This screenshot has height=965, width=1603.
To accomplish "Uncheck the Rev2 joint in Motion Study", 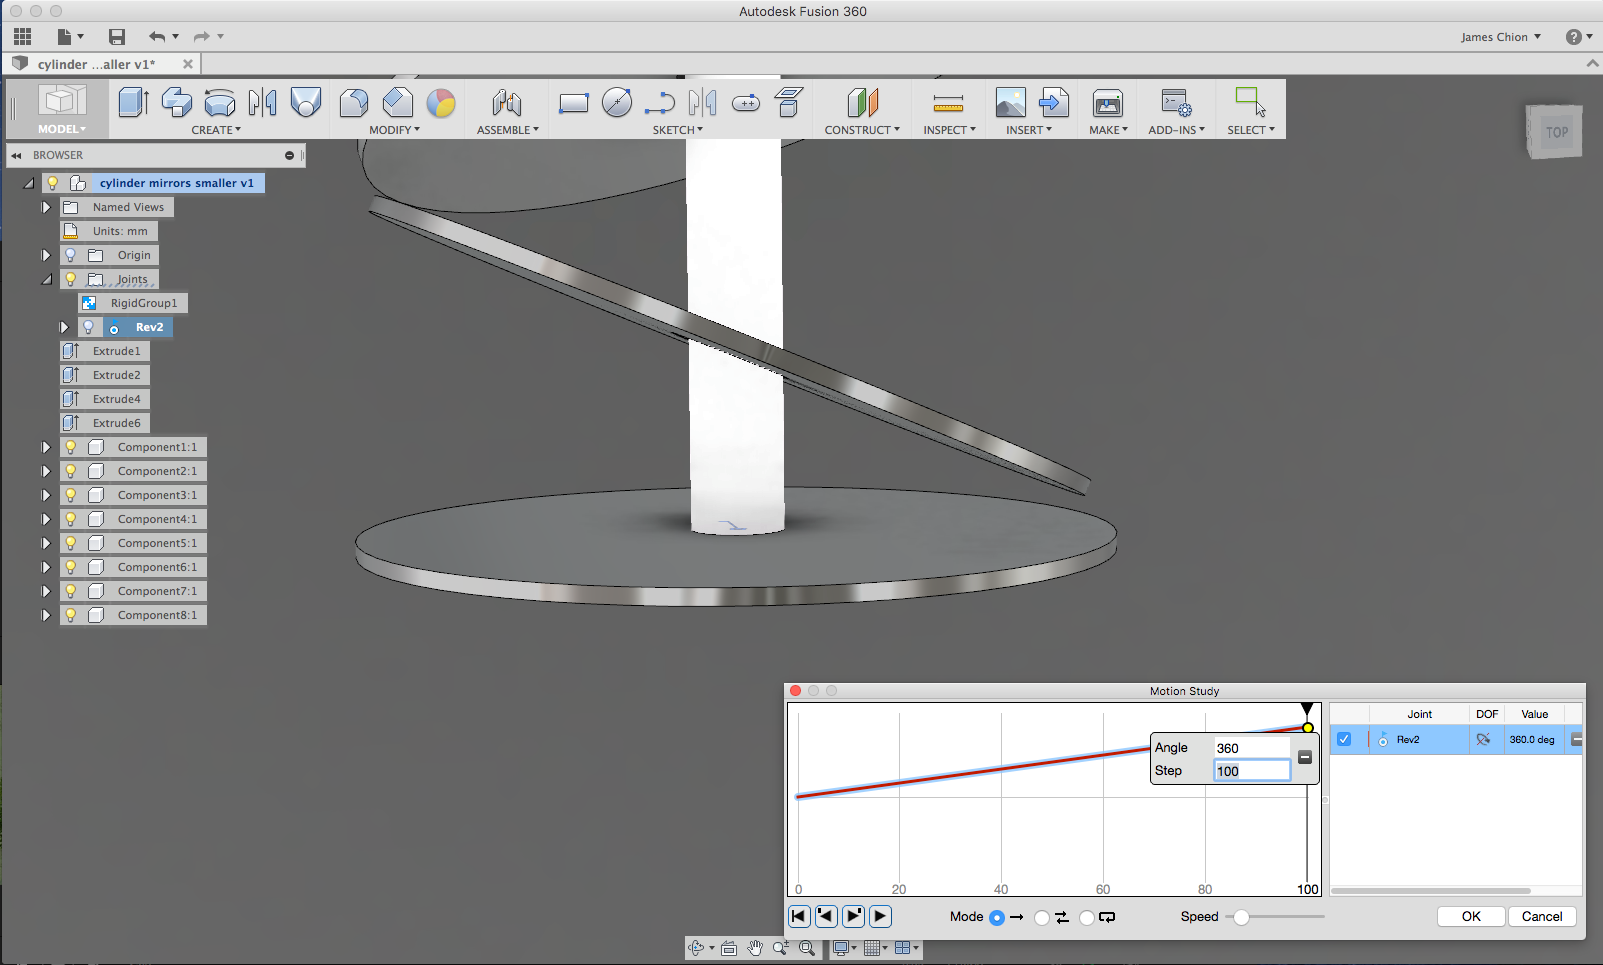I will [1344, 739].
